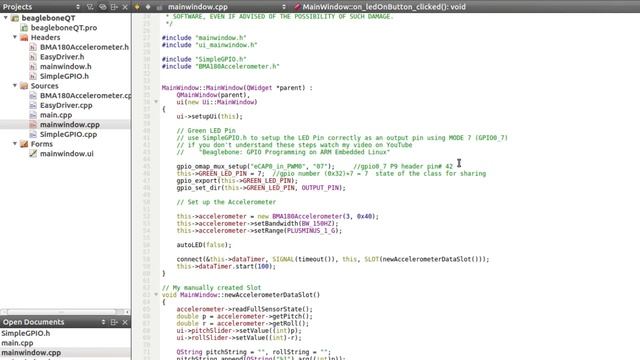Open mainwindow.h header file

[66, 67]
